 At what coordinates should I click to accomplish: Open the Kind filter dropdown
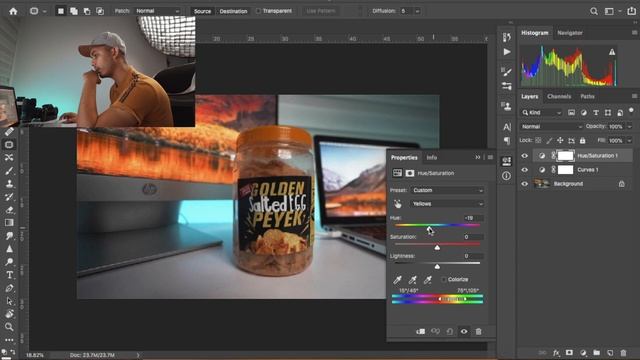pyautogui.click(x=542, y=112)
